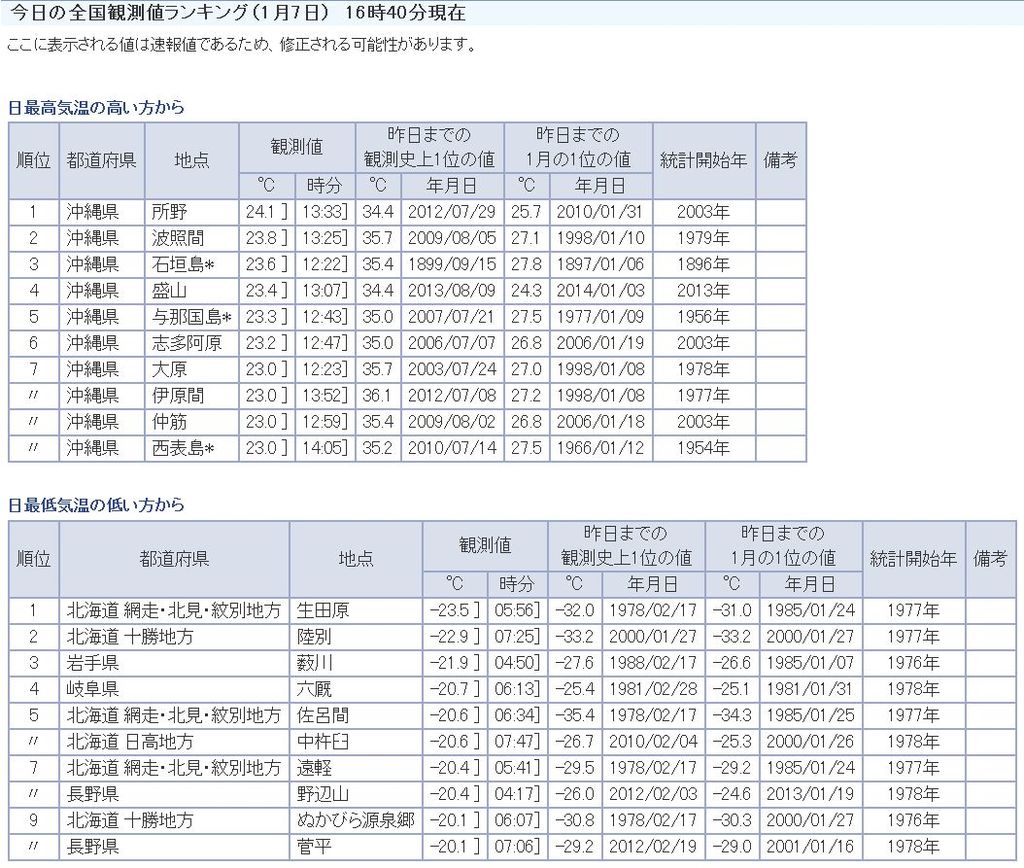Click the 与那国島* station cell
The height and width of the screenshot is (868, 1024).
191,317
